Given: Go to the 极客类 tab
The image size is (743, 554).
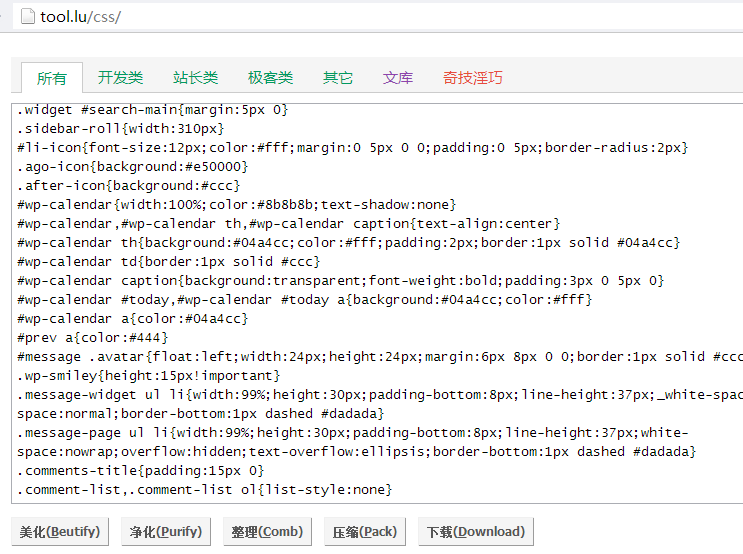Looking at the screenshot, I should click(x=270, y=77).
